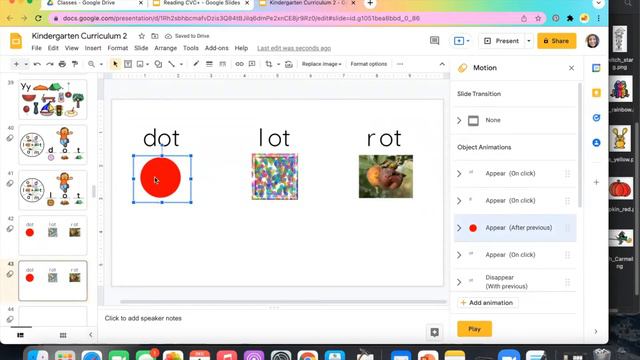Screen dimensions: 640x360
Task: Click Format options button
Action: point(369,64)
